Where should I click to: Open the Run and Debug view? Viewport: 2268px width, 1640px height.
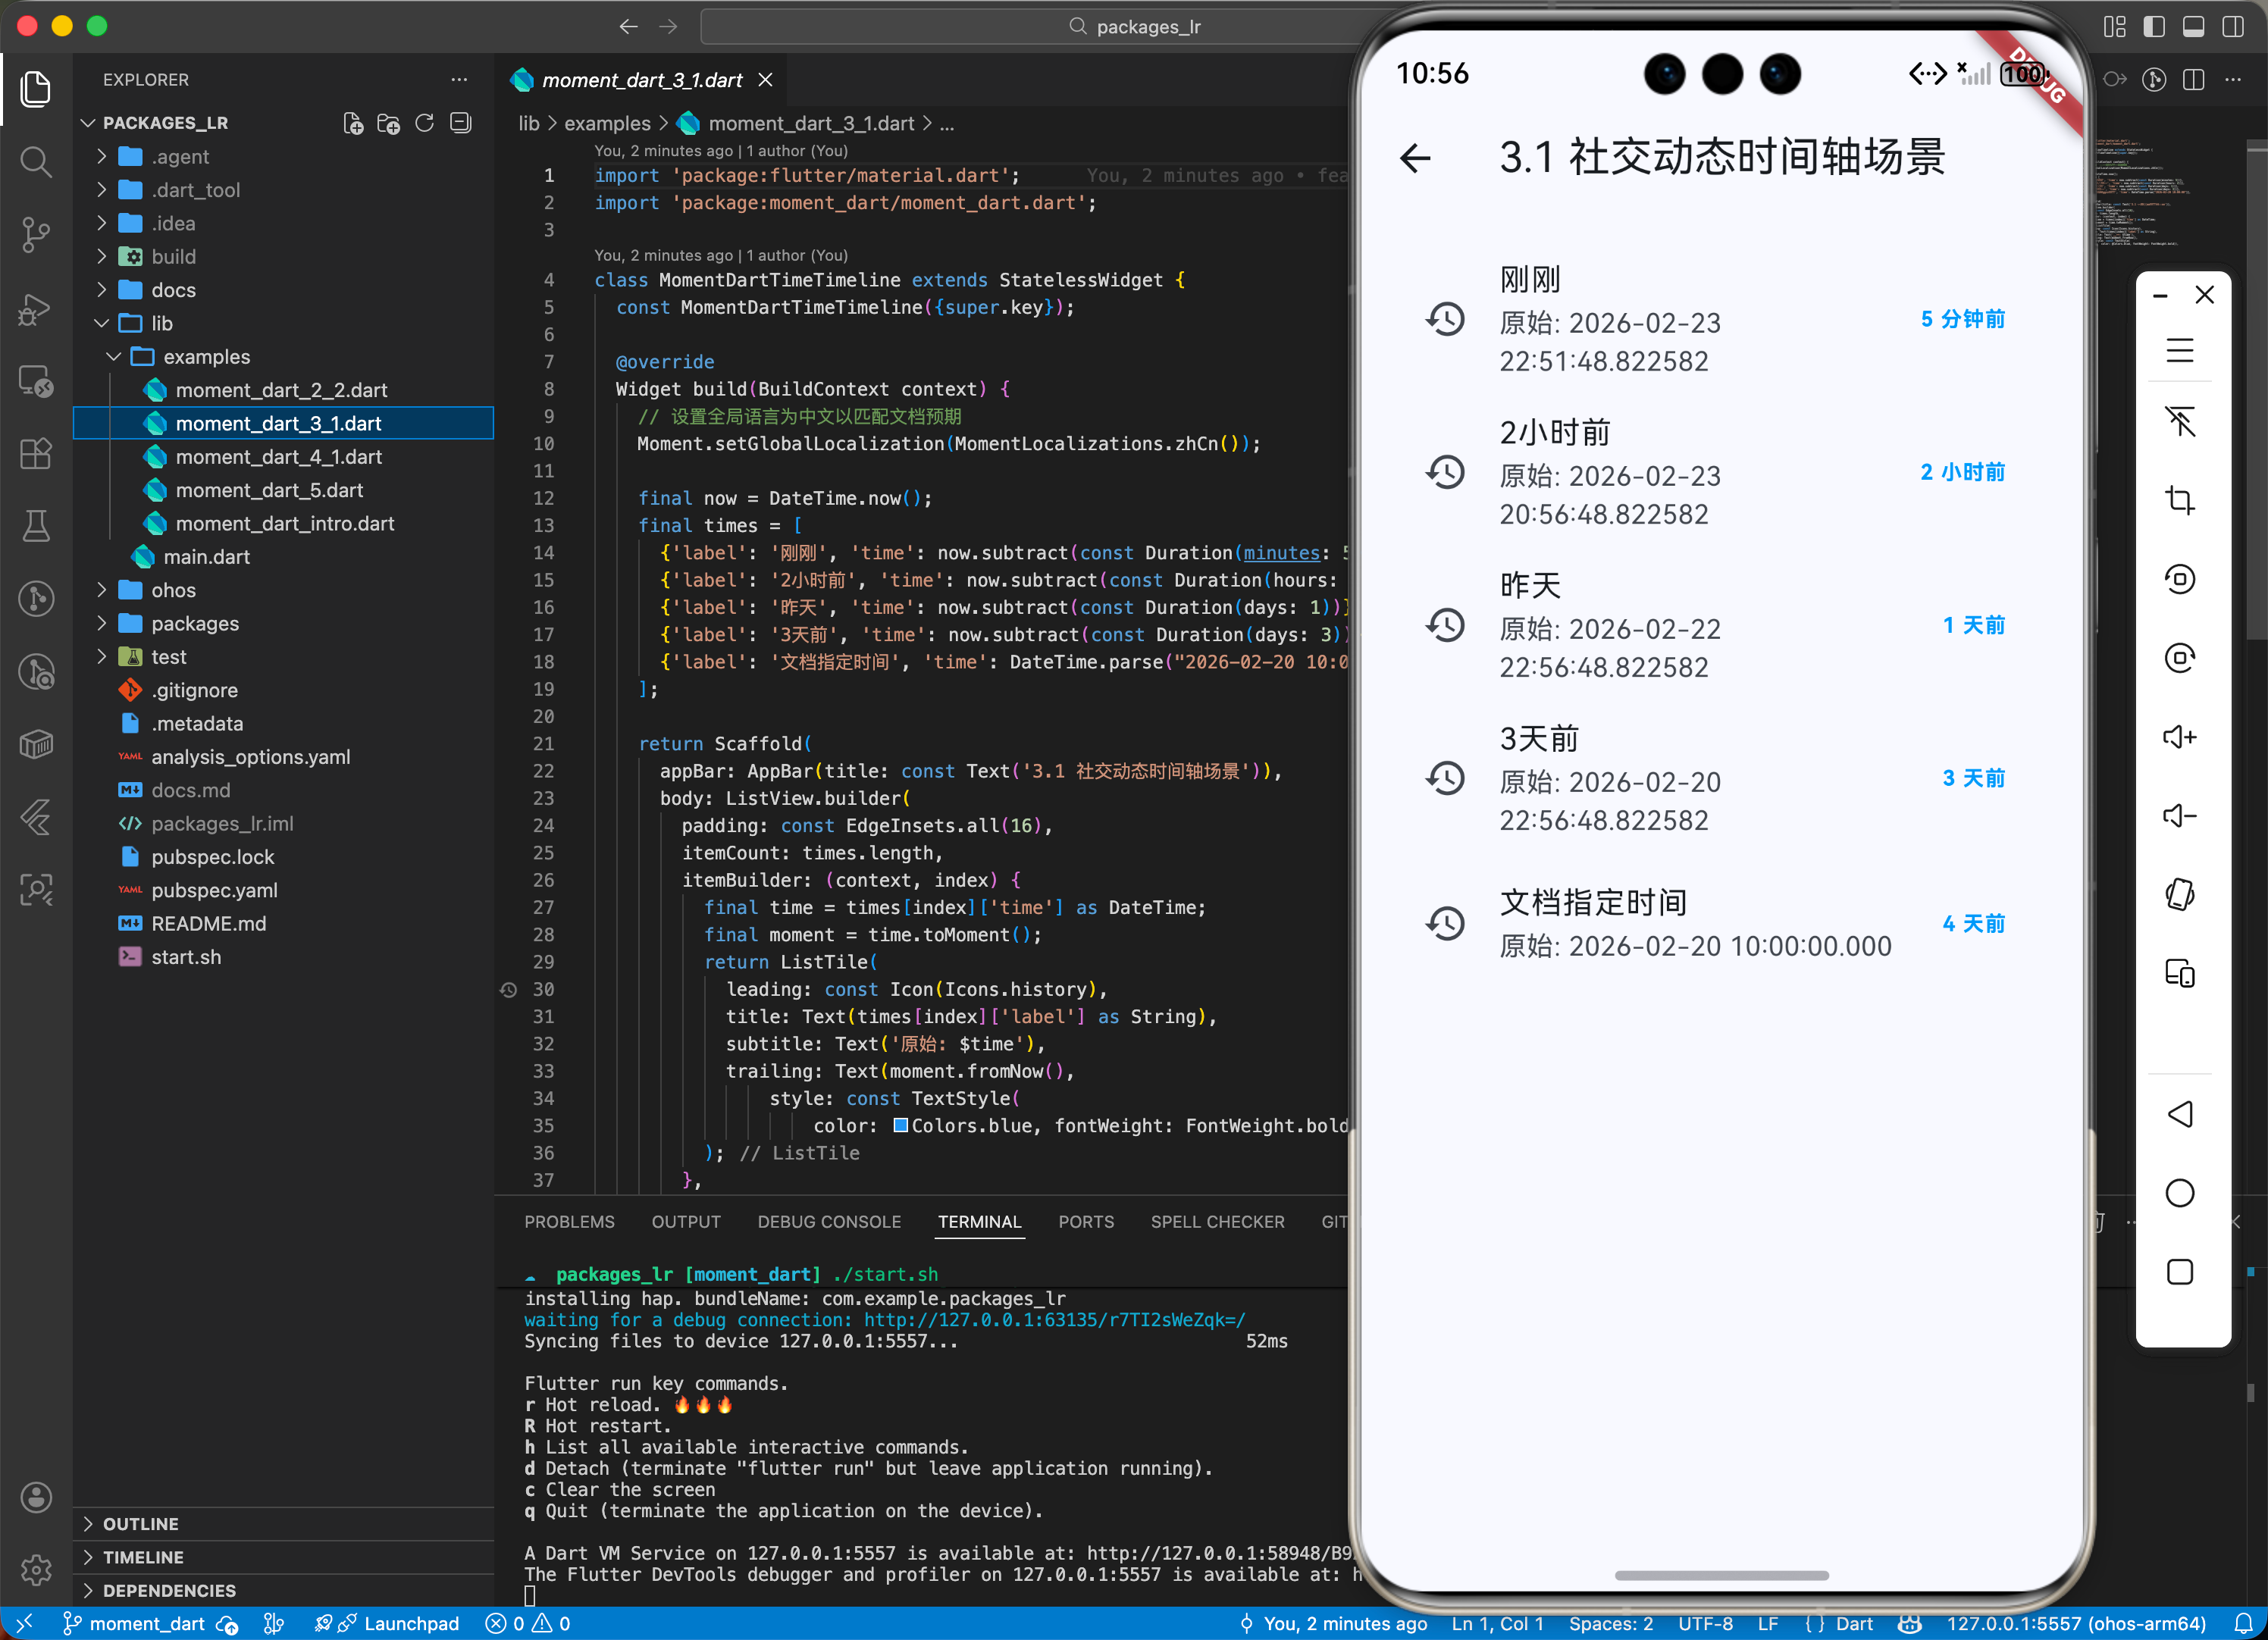(x=36, y=309)
